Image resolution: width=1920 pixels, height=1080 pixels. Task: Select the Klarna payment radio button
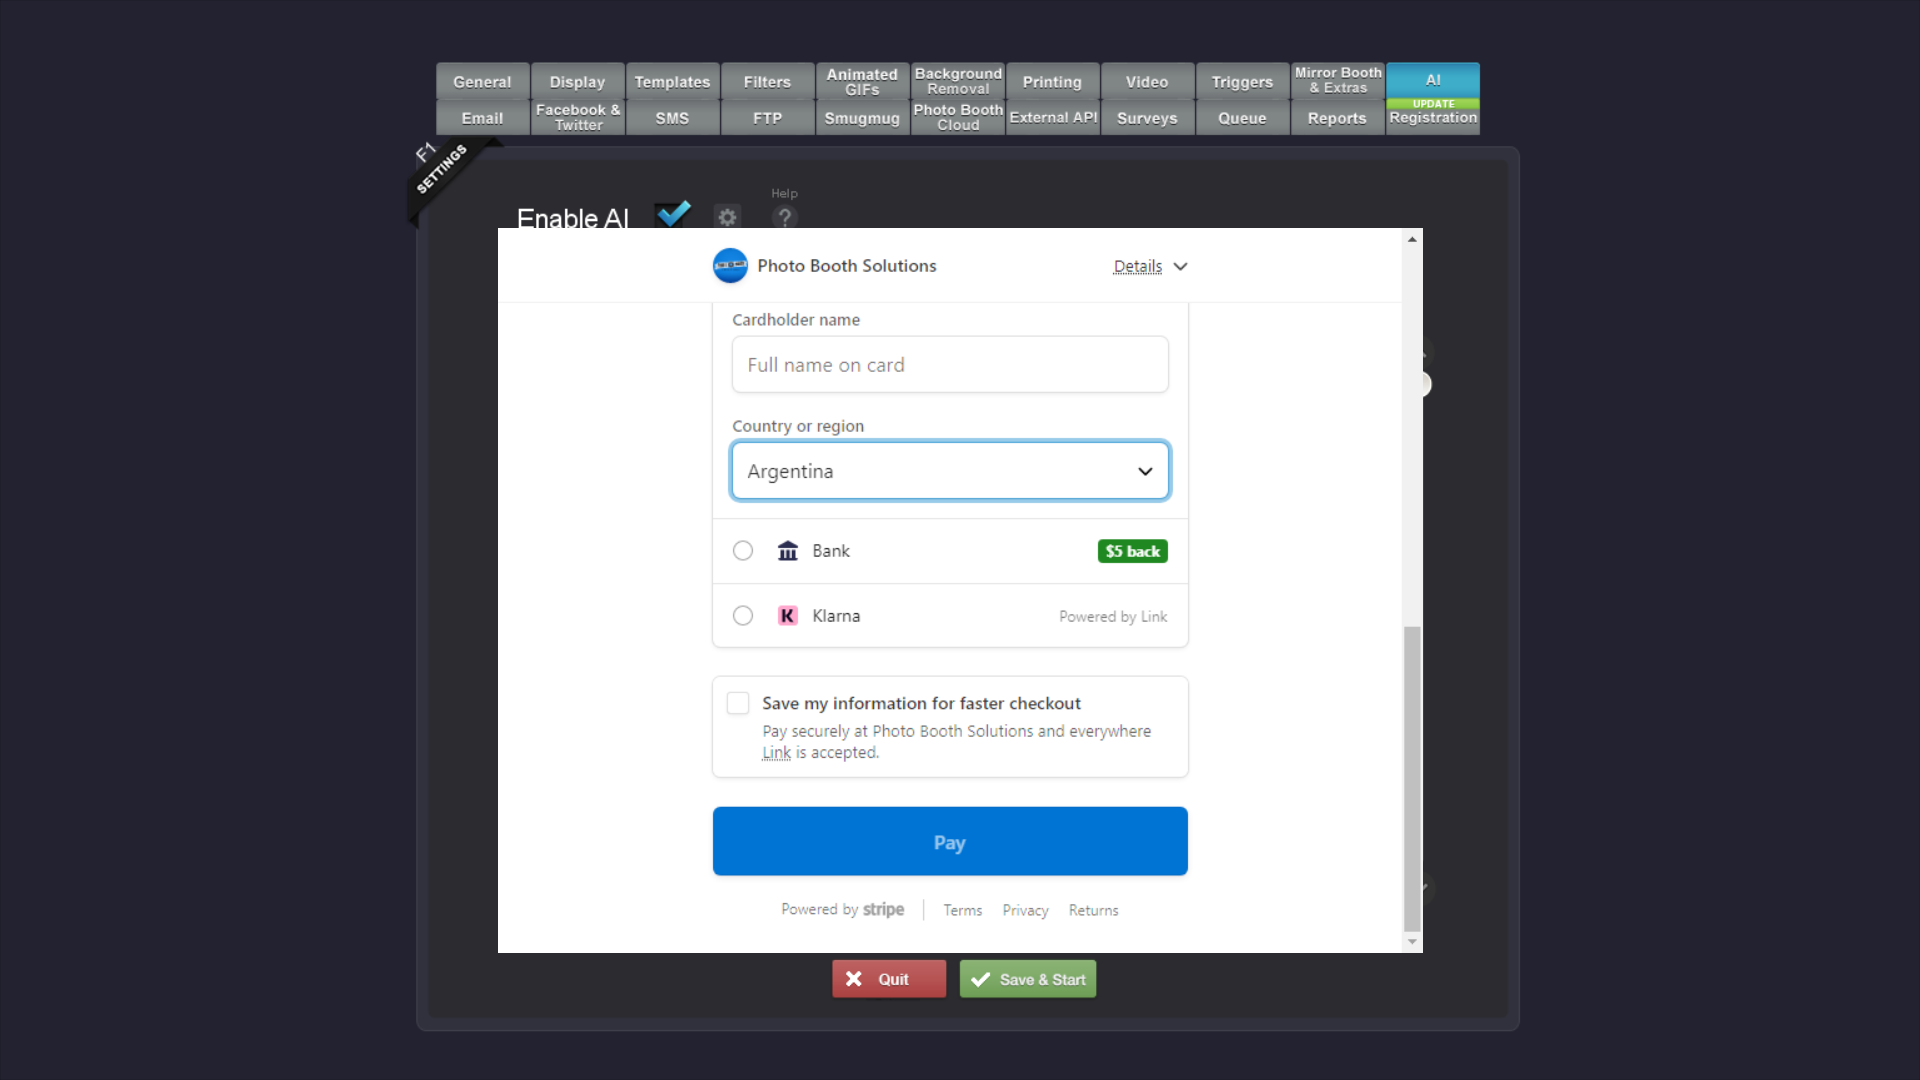[x=743, y=616]
